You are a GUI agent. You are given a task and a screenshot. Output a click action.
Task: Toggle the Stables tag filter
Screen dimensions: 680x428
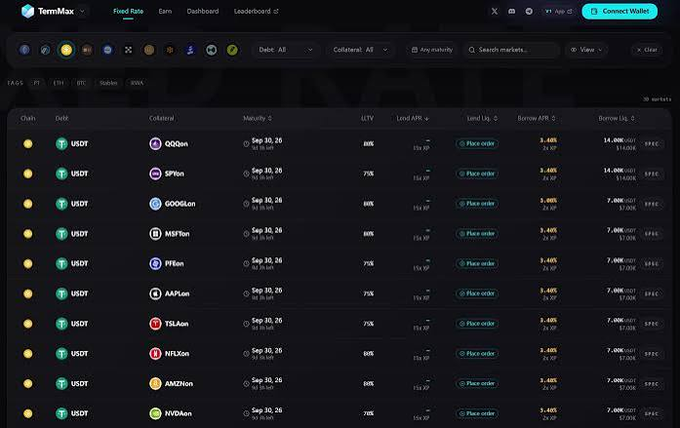108,83
